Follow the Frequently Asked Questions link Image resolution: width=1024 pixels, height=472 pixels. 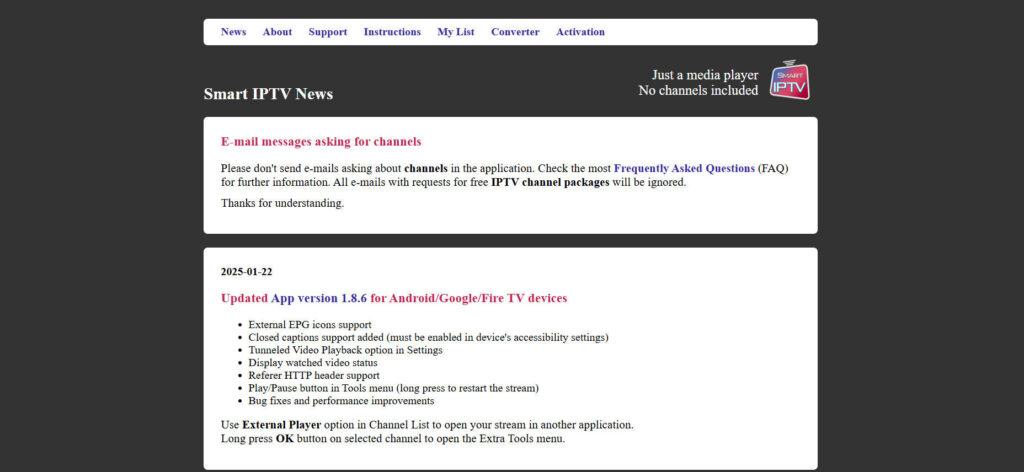click(x=684, y=168)
